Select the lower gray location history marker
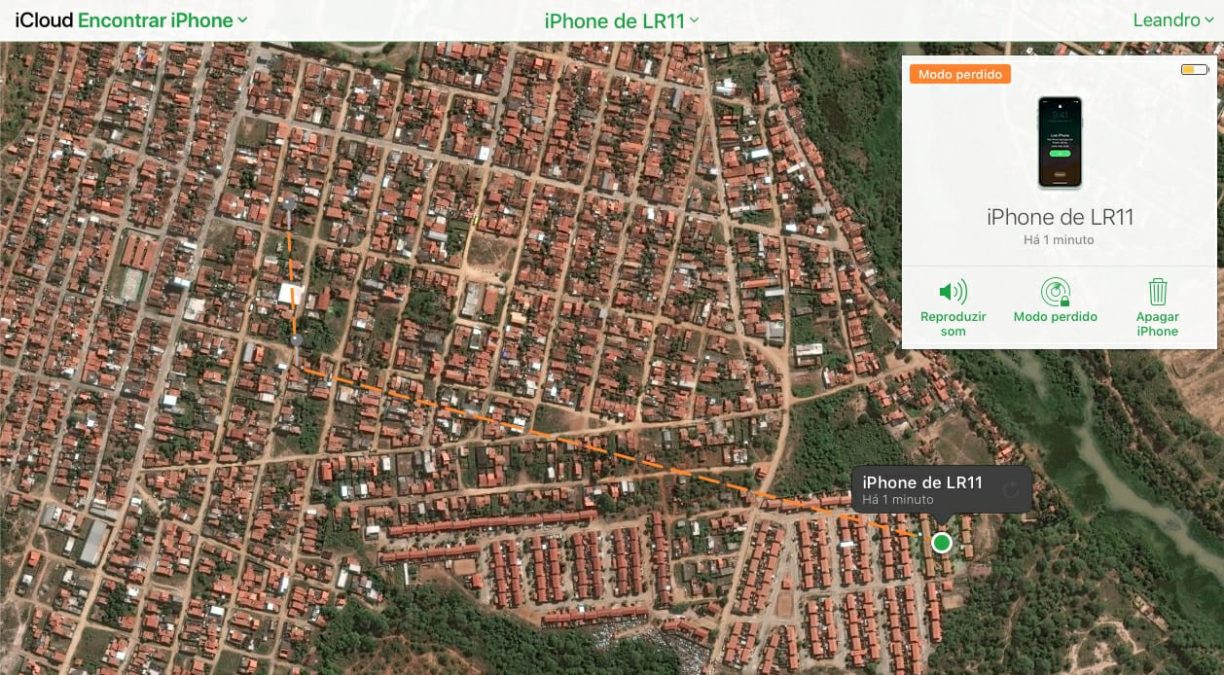This screenshot has width=1224, height=675. 296,342
